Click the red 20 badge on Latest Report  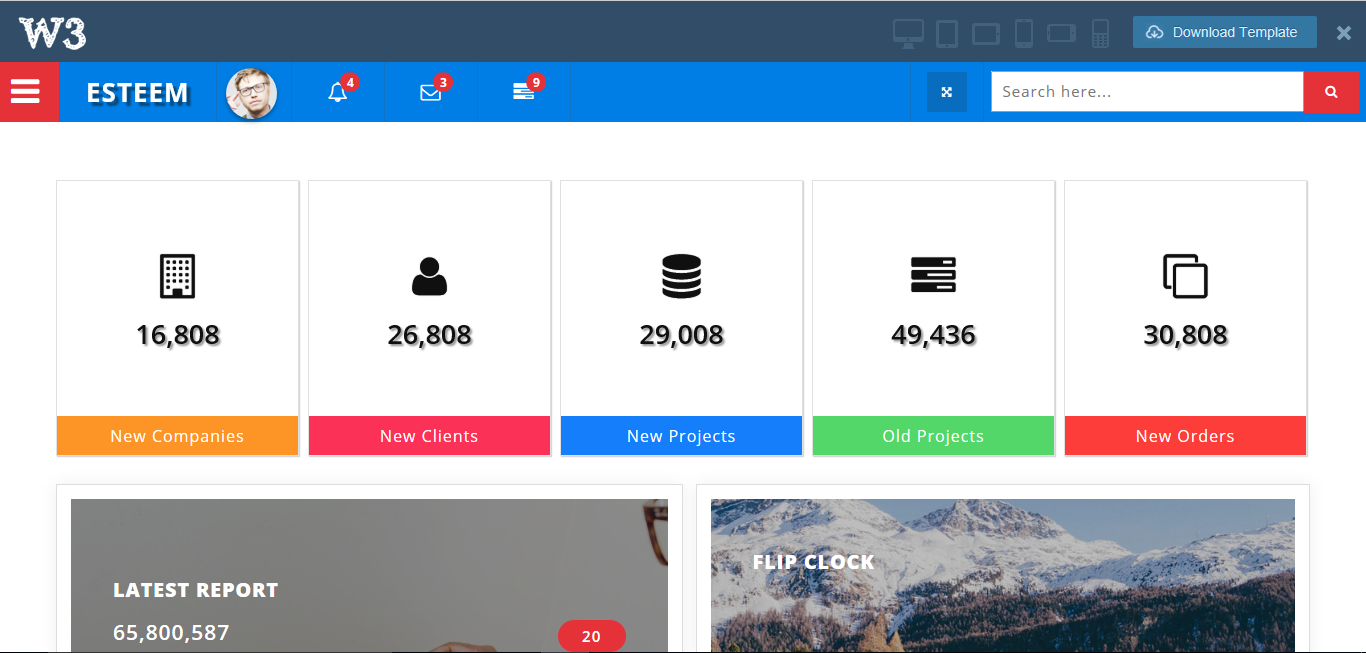click(x=591, y=636)
